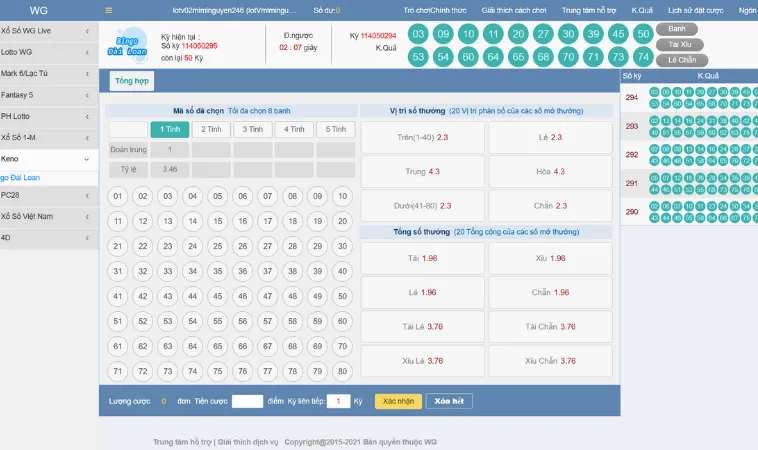Click result ball 03 in header

418,34
